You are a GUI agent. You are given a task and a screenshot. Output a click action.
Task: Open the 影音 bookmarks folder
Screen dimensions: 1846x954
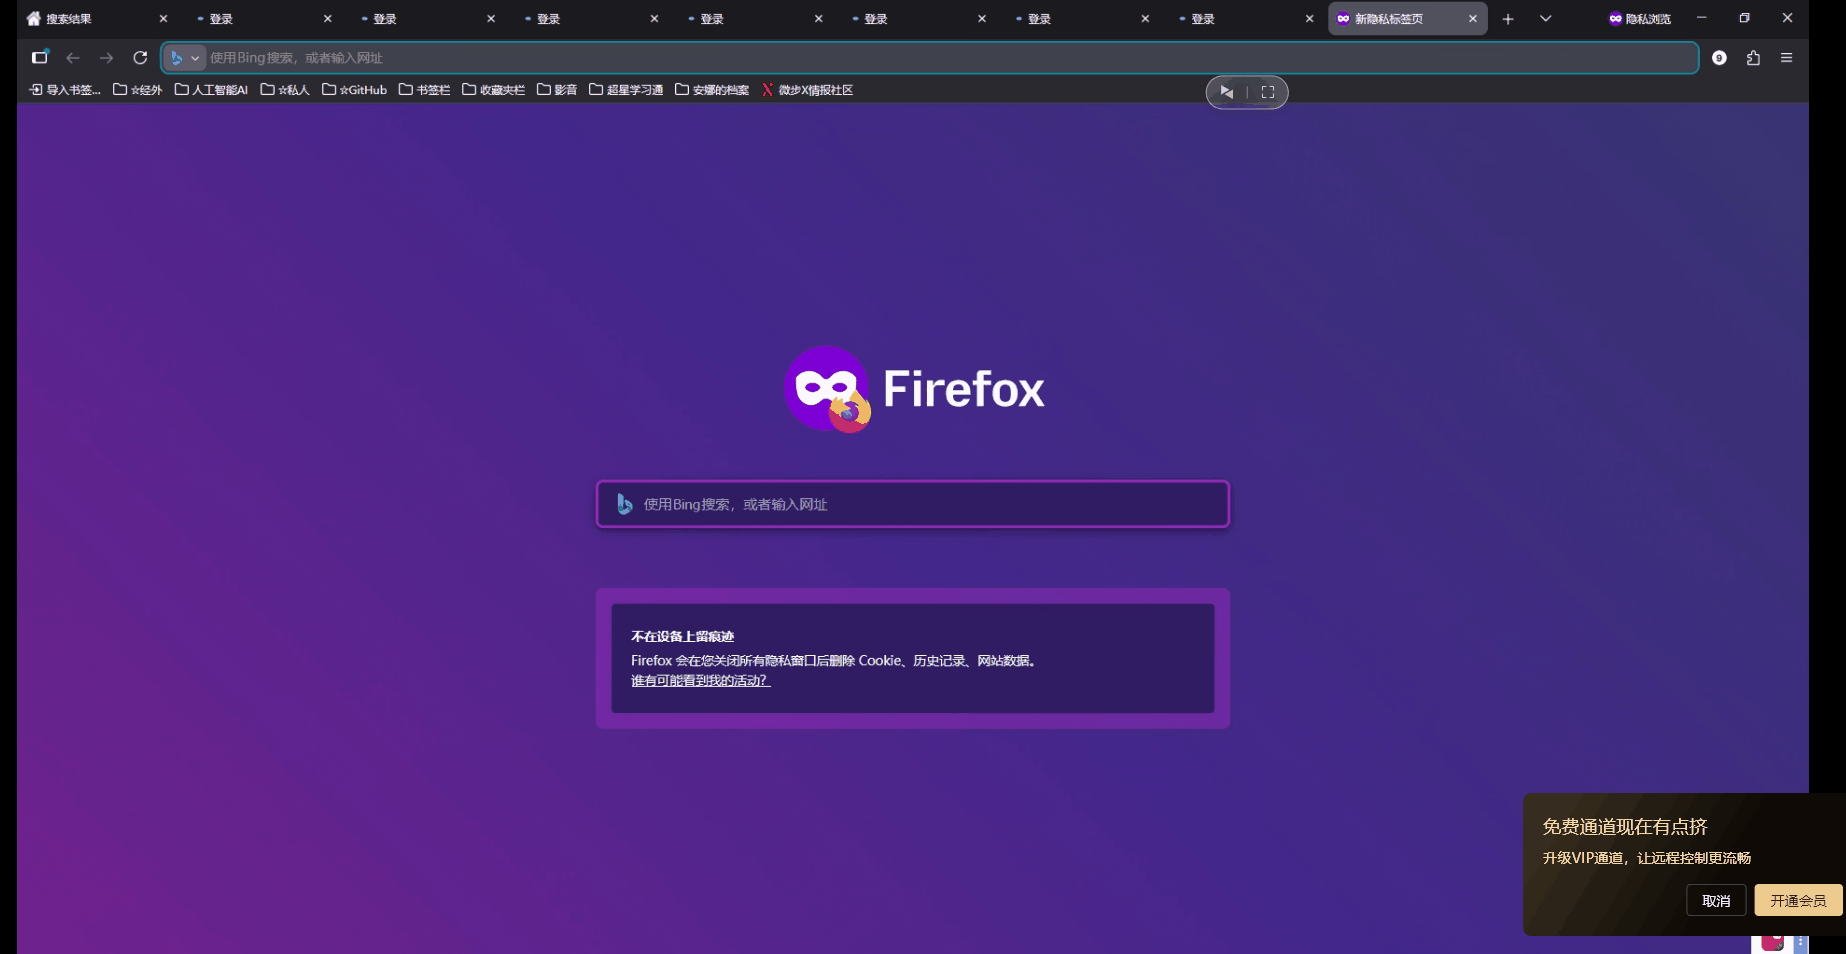point(557,90)
